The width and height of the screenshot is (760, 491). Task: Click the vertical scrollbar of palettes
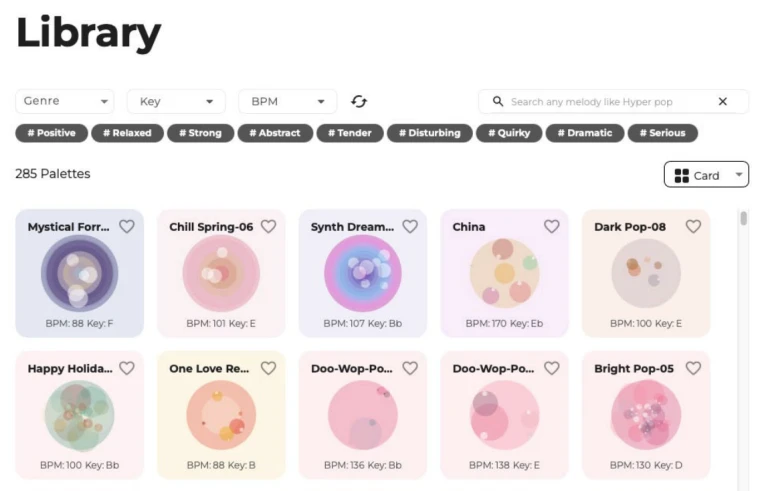(x=743, y=219)
